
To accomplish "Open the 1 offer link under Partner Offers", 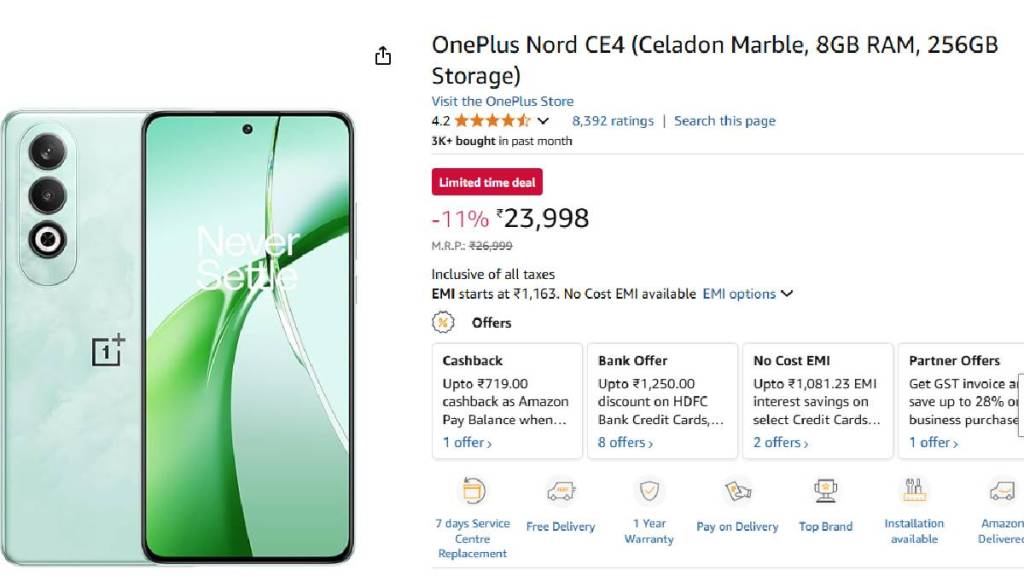I will pos(933,442).
